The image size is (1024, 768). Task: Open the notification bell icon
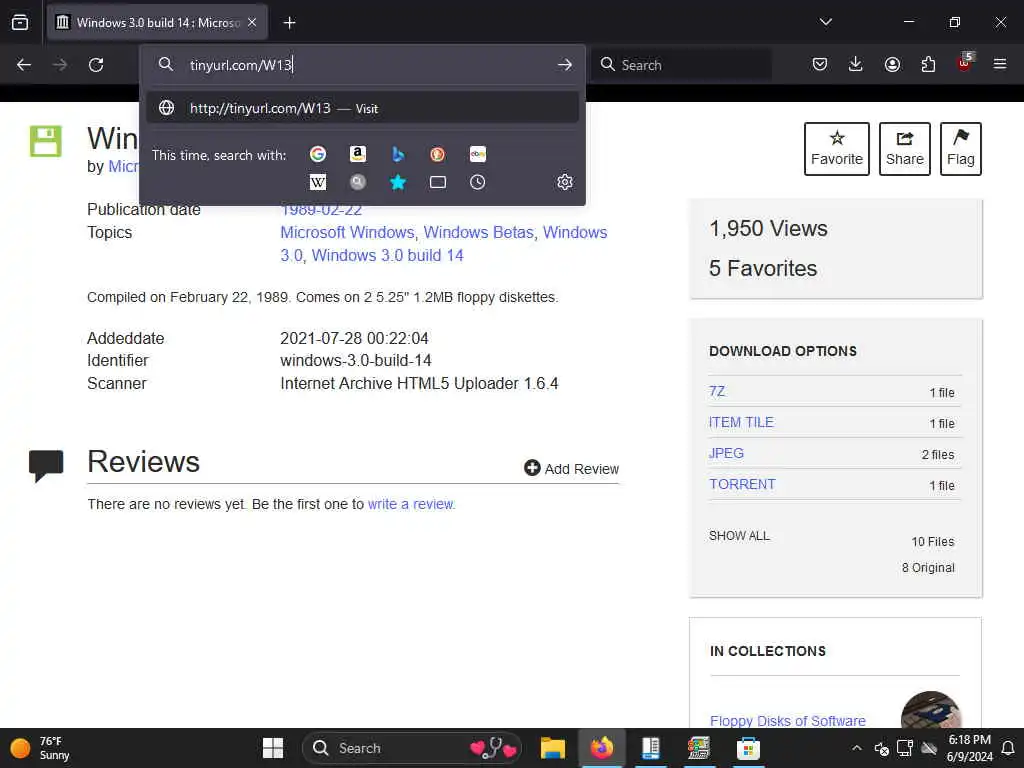1008,748
